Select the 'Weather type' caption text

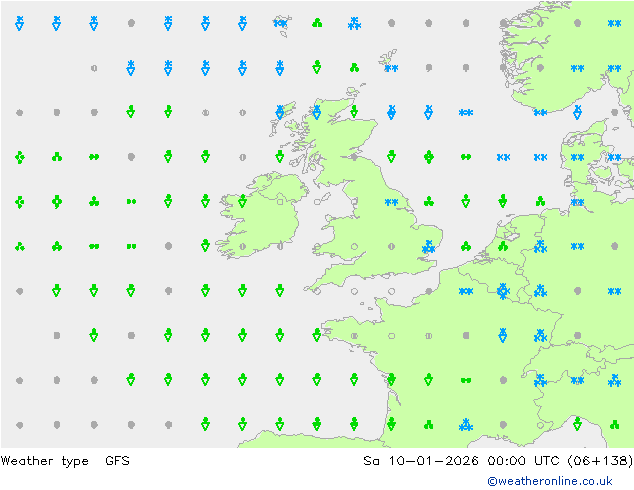pyautogui.click(x=44, y=460)
